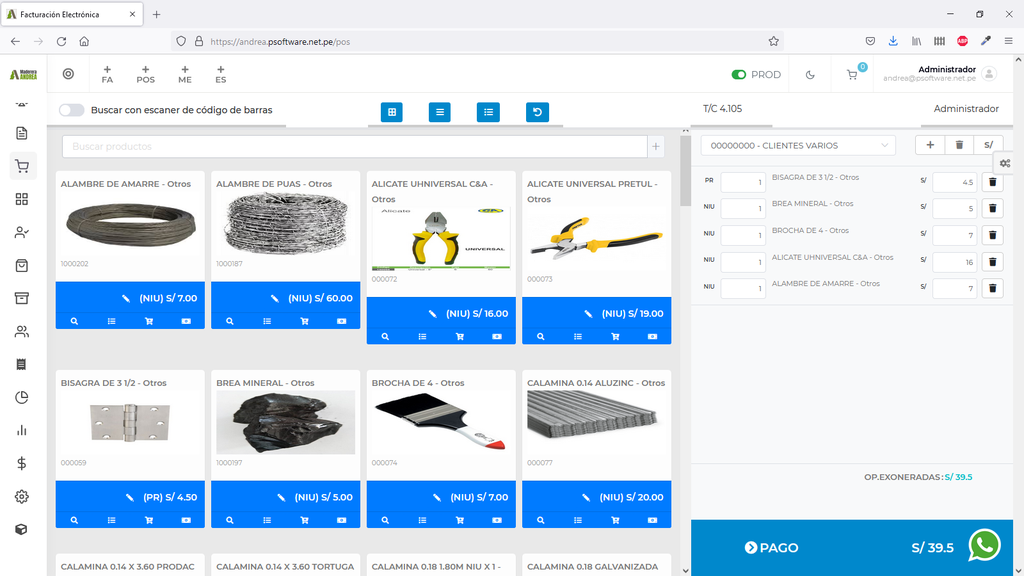Toggle dark mode with the moon icon

click(x=810, y=74)
